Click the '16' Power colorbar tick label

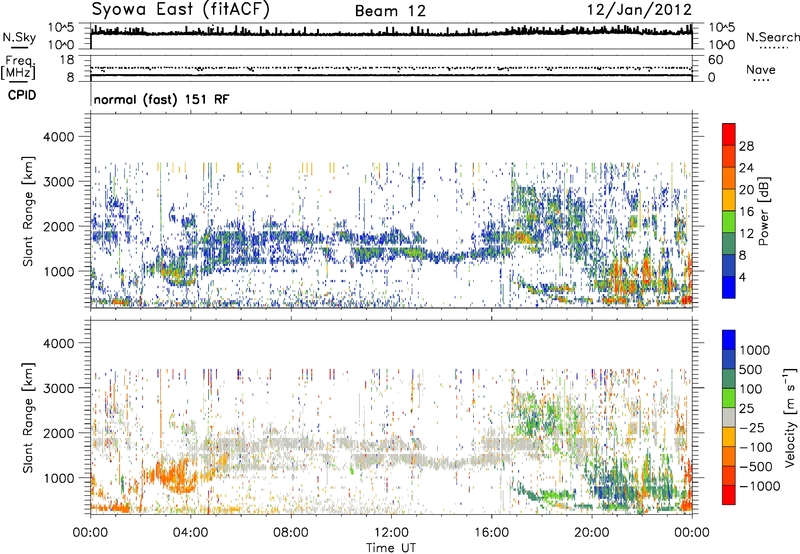(x=746, y=212)
